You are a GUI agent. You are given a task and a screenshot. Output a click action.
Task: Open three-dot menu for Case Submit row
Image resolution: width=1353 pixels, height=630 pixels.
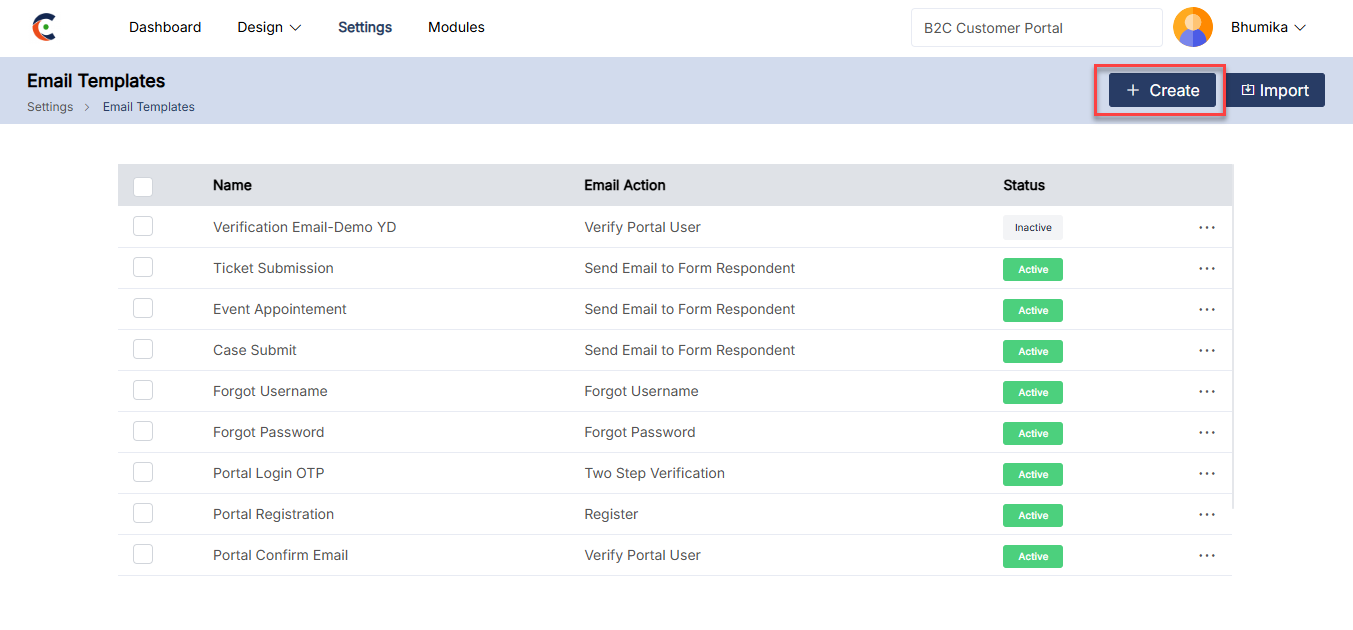1206,351
